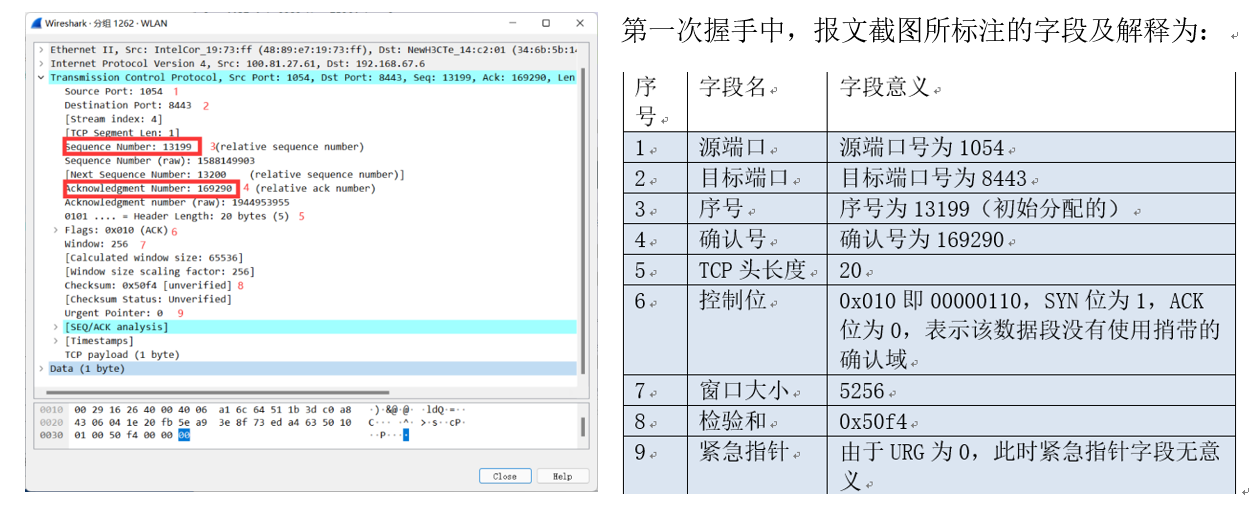Image resolution: width=1252 pixels, height=512 pixels.
Task: Click the highlighted last byte 00 in hex pane
Action: pyautogui.click(x=184, y=435)
